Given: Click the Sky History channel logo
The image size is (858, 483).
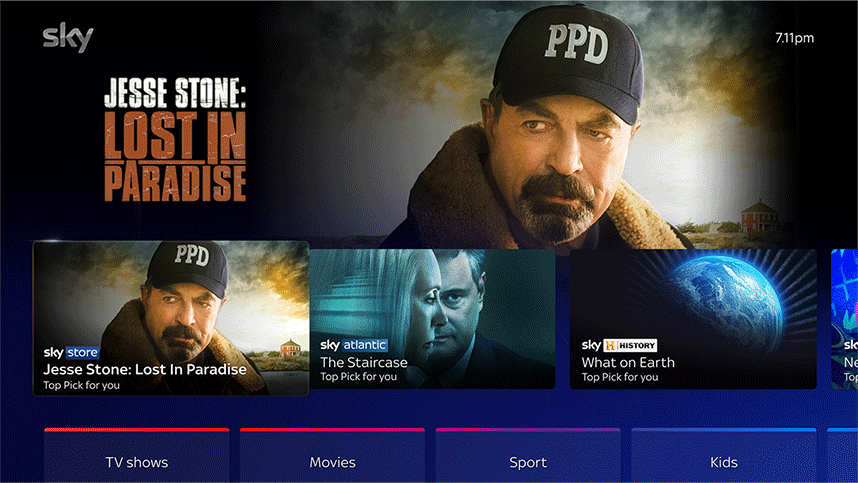Looking at the screenshot, I should point(619,345).
